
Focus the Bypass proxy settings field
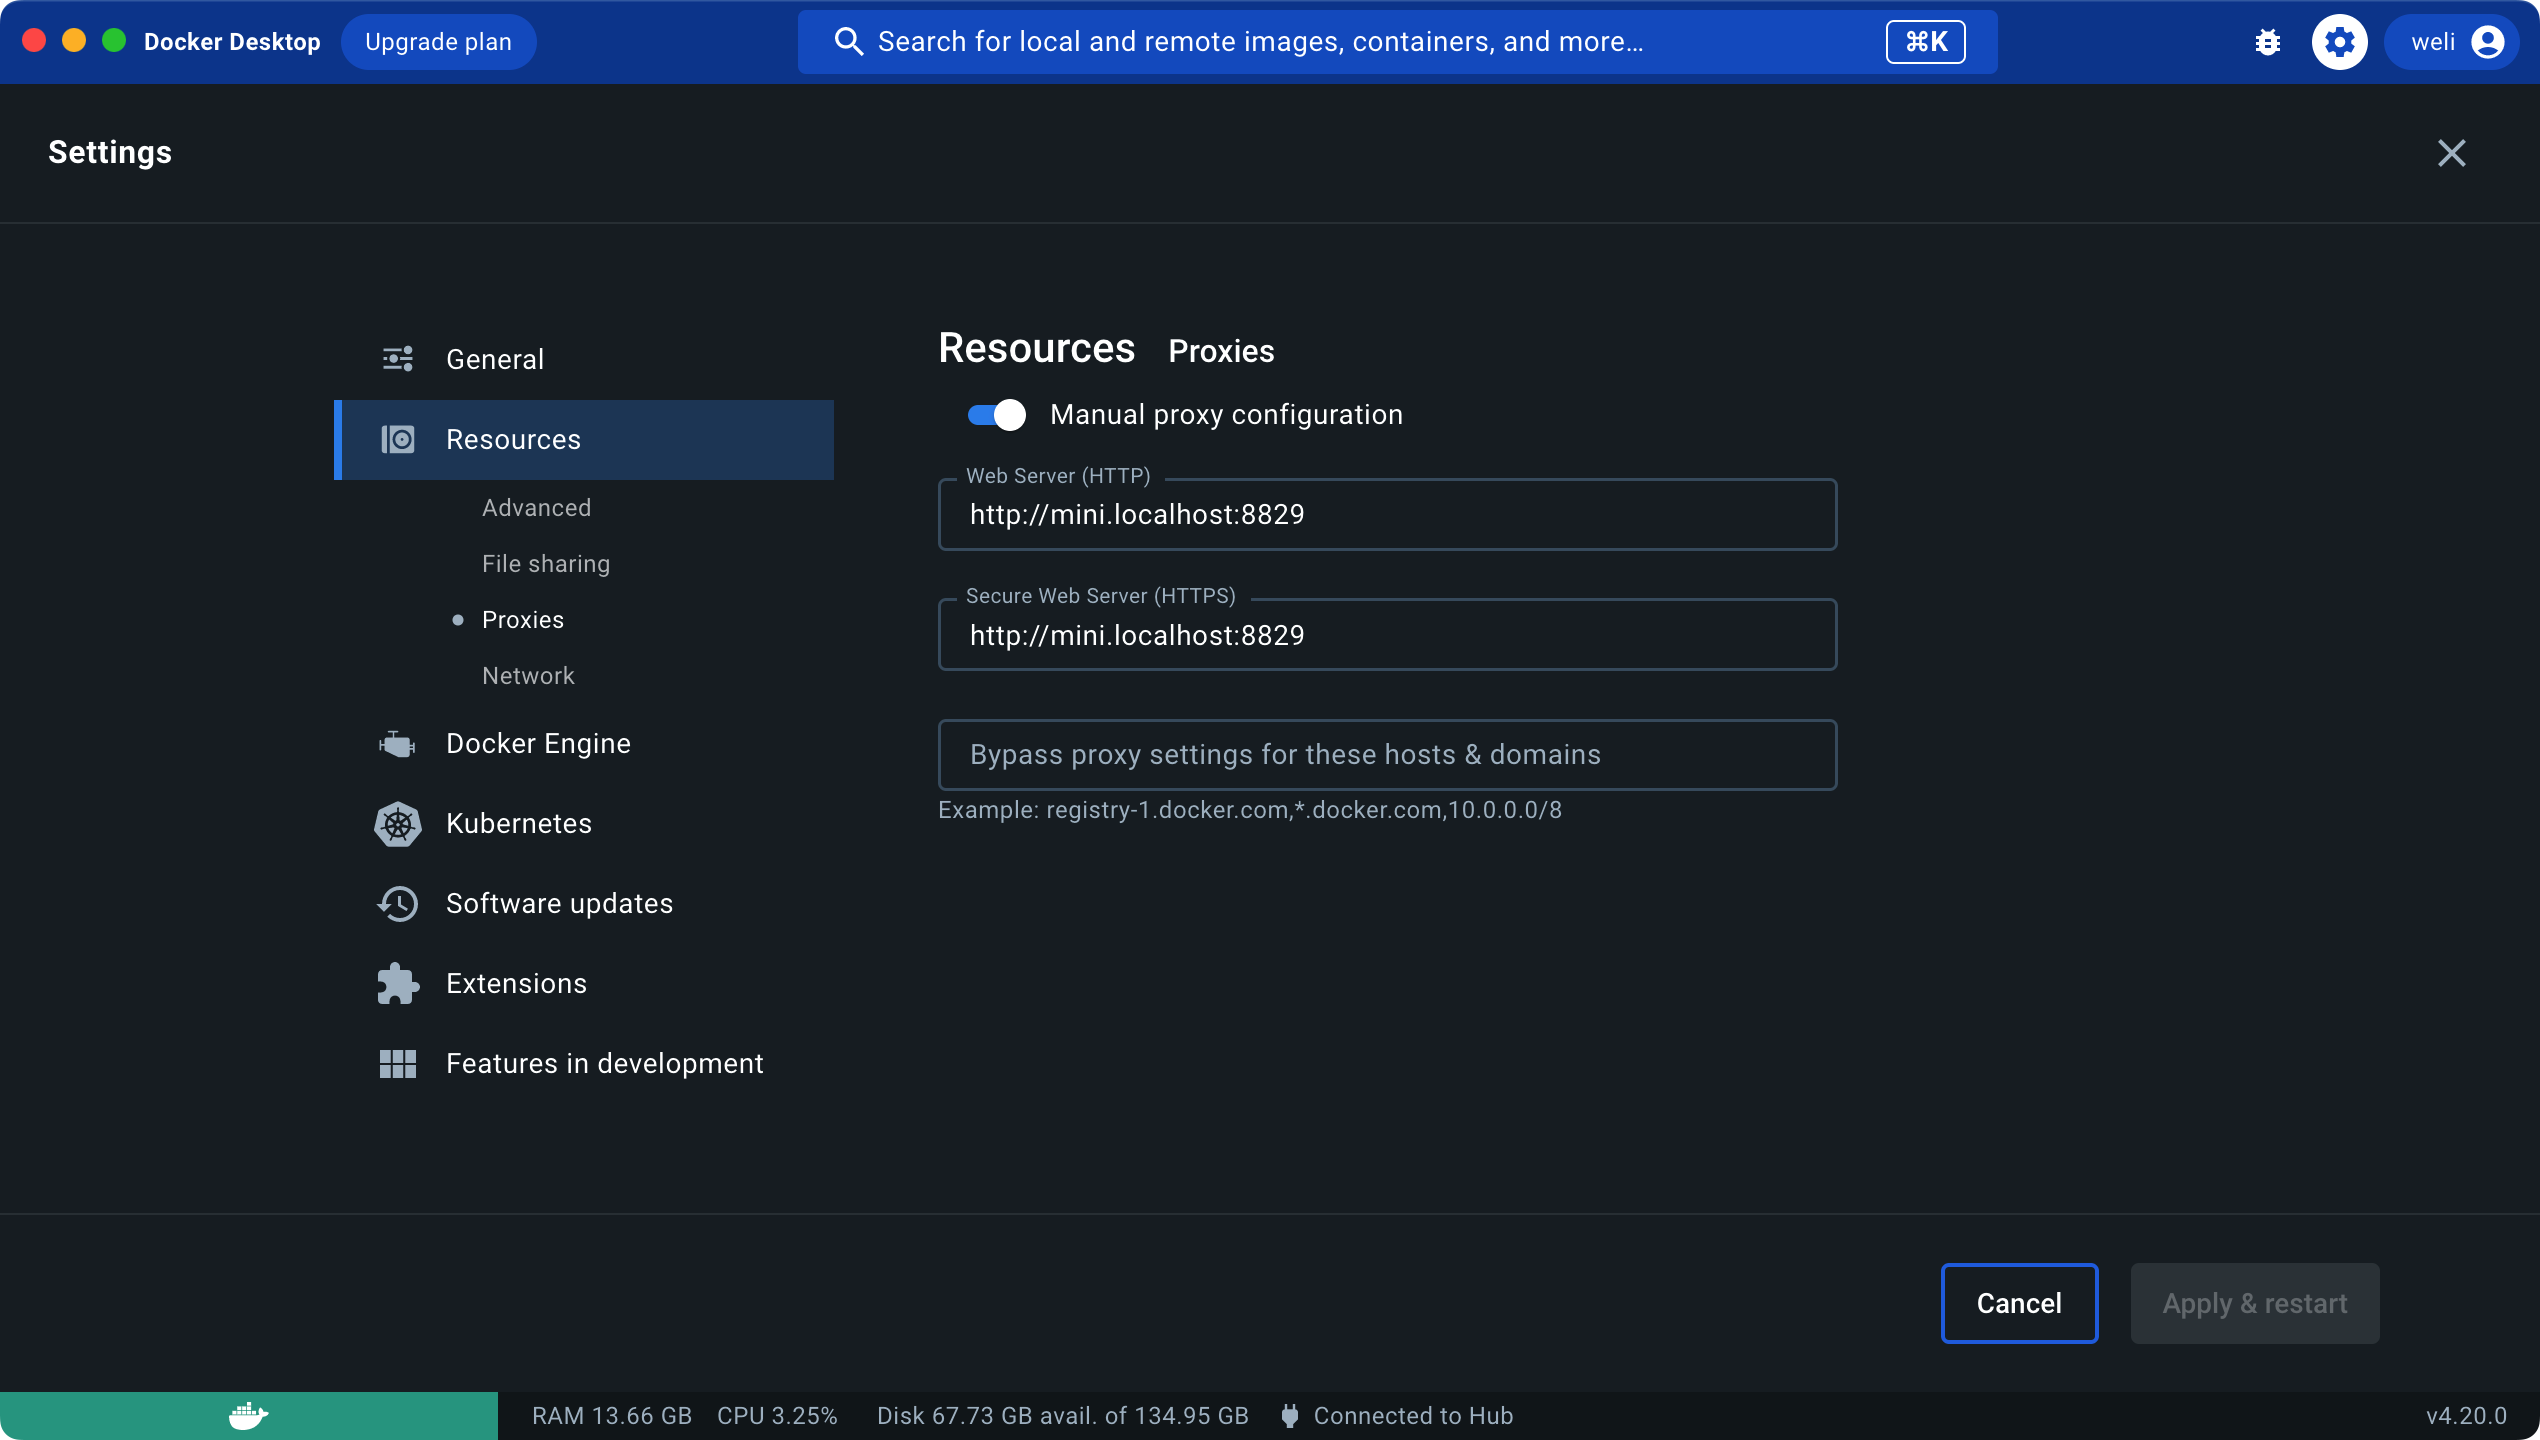pos(1386,755)
